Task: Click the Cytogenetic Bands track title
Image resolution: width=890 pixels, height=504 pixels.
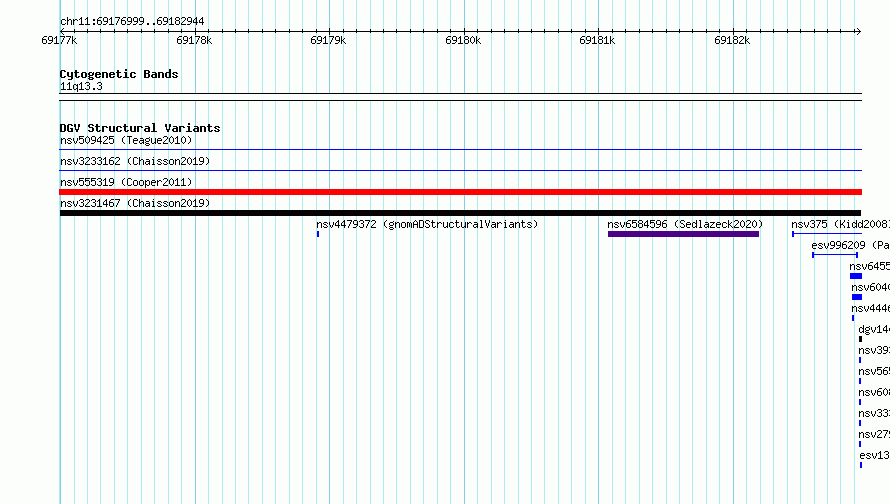Action: click(119, 74)
